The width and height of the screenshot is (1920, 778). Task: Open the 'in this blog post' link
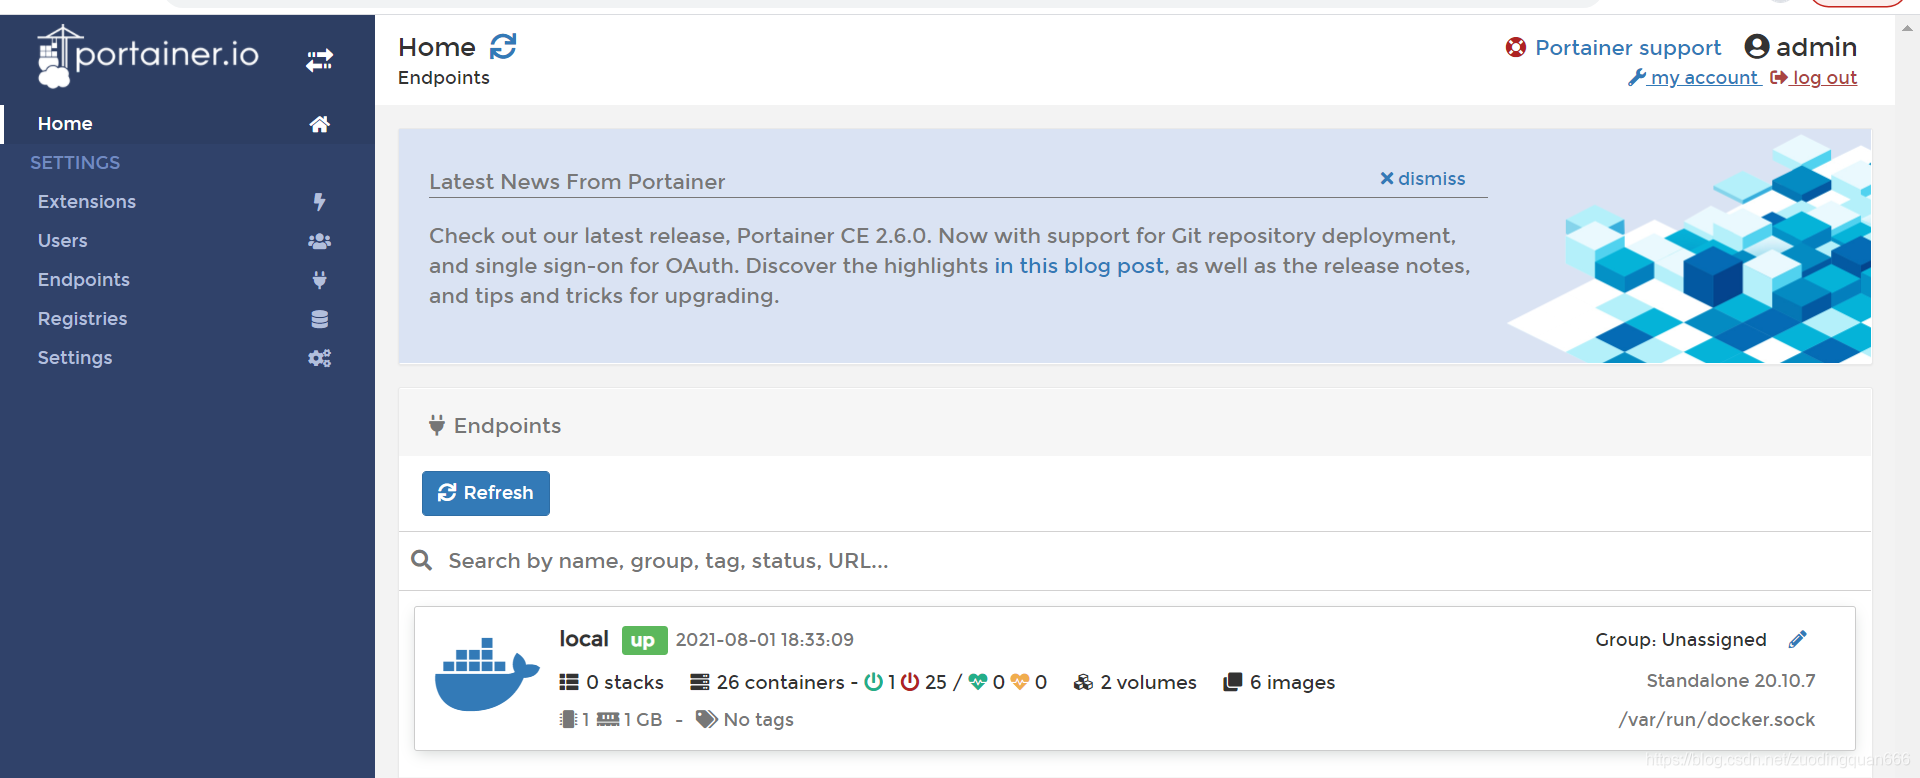pyautogui.click(x=1079, y=266)
